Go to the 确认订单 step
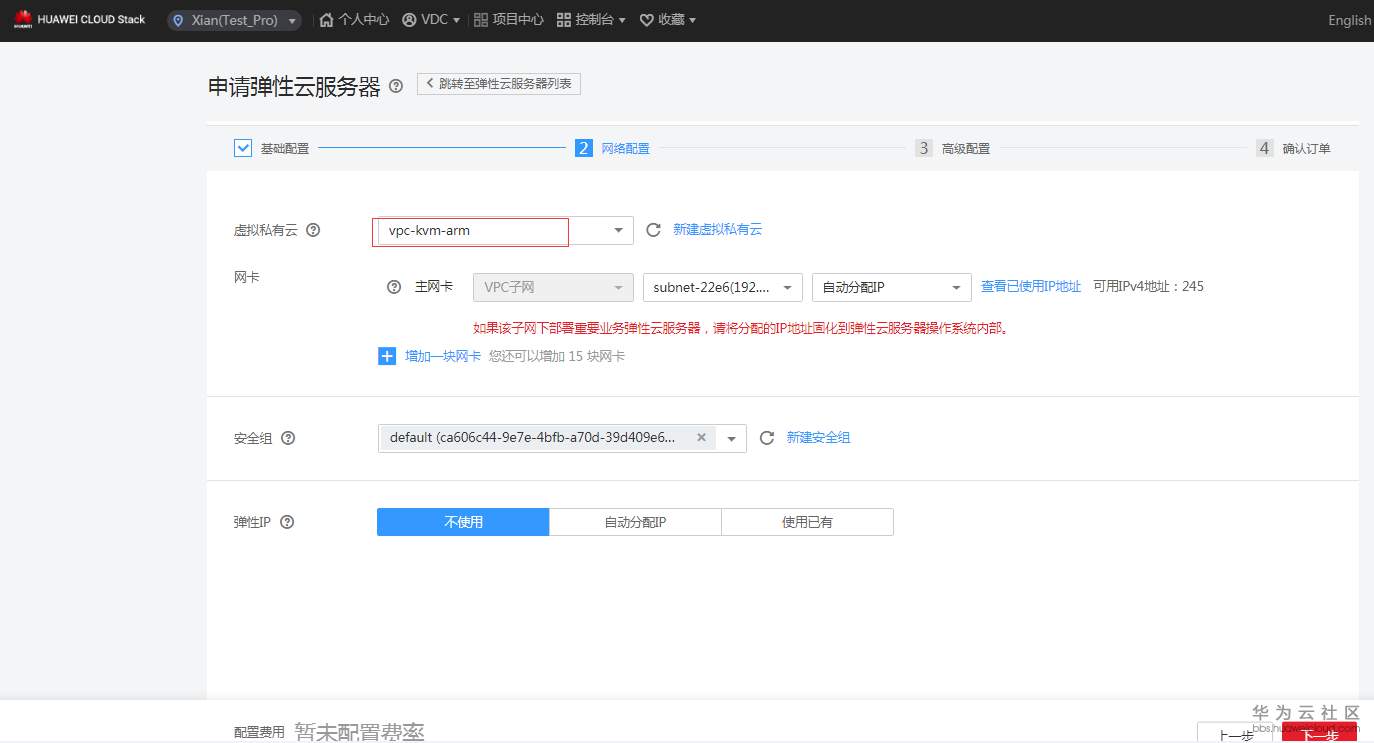This screenshot has height=743, width=1374. 1307,148
